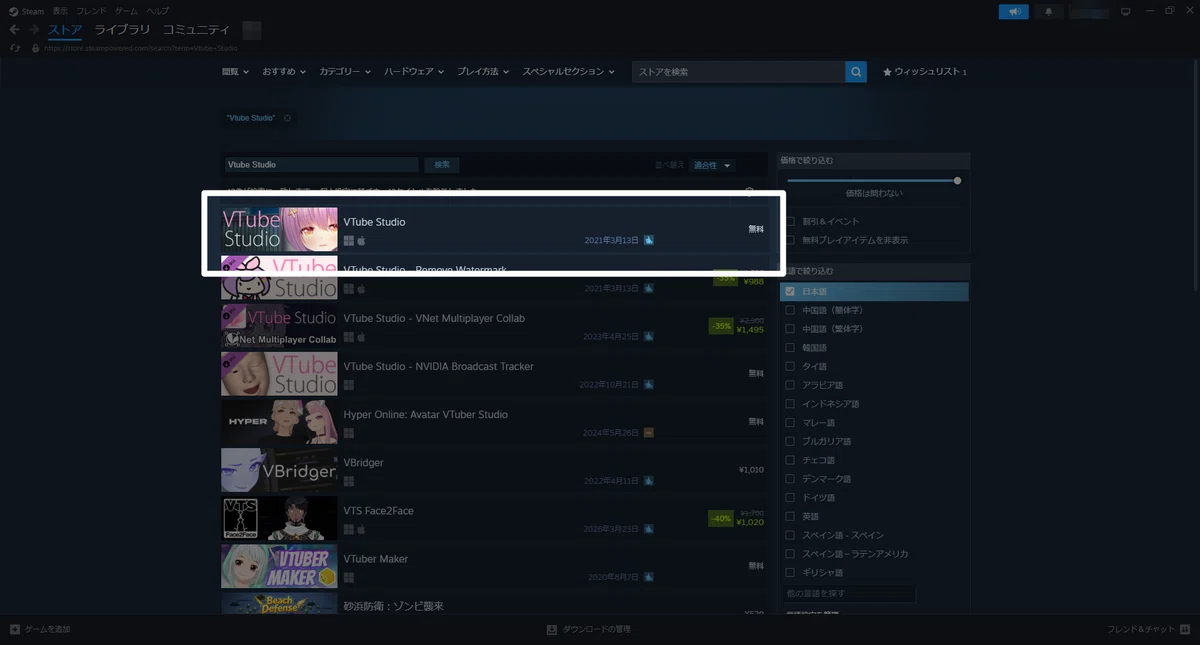The width and height of the screenshot is (1200, 645).
Task: Expand the カテゴリー dropdown
Action: [345, 72]
